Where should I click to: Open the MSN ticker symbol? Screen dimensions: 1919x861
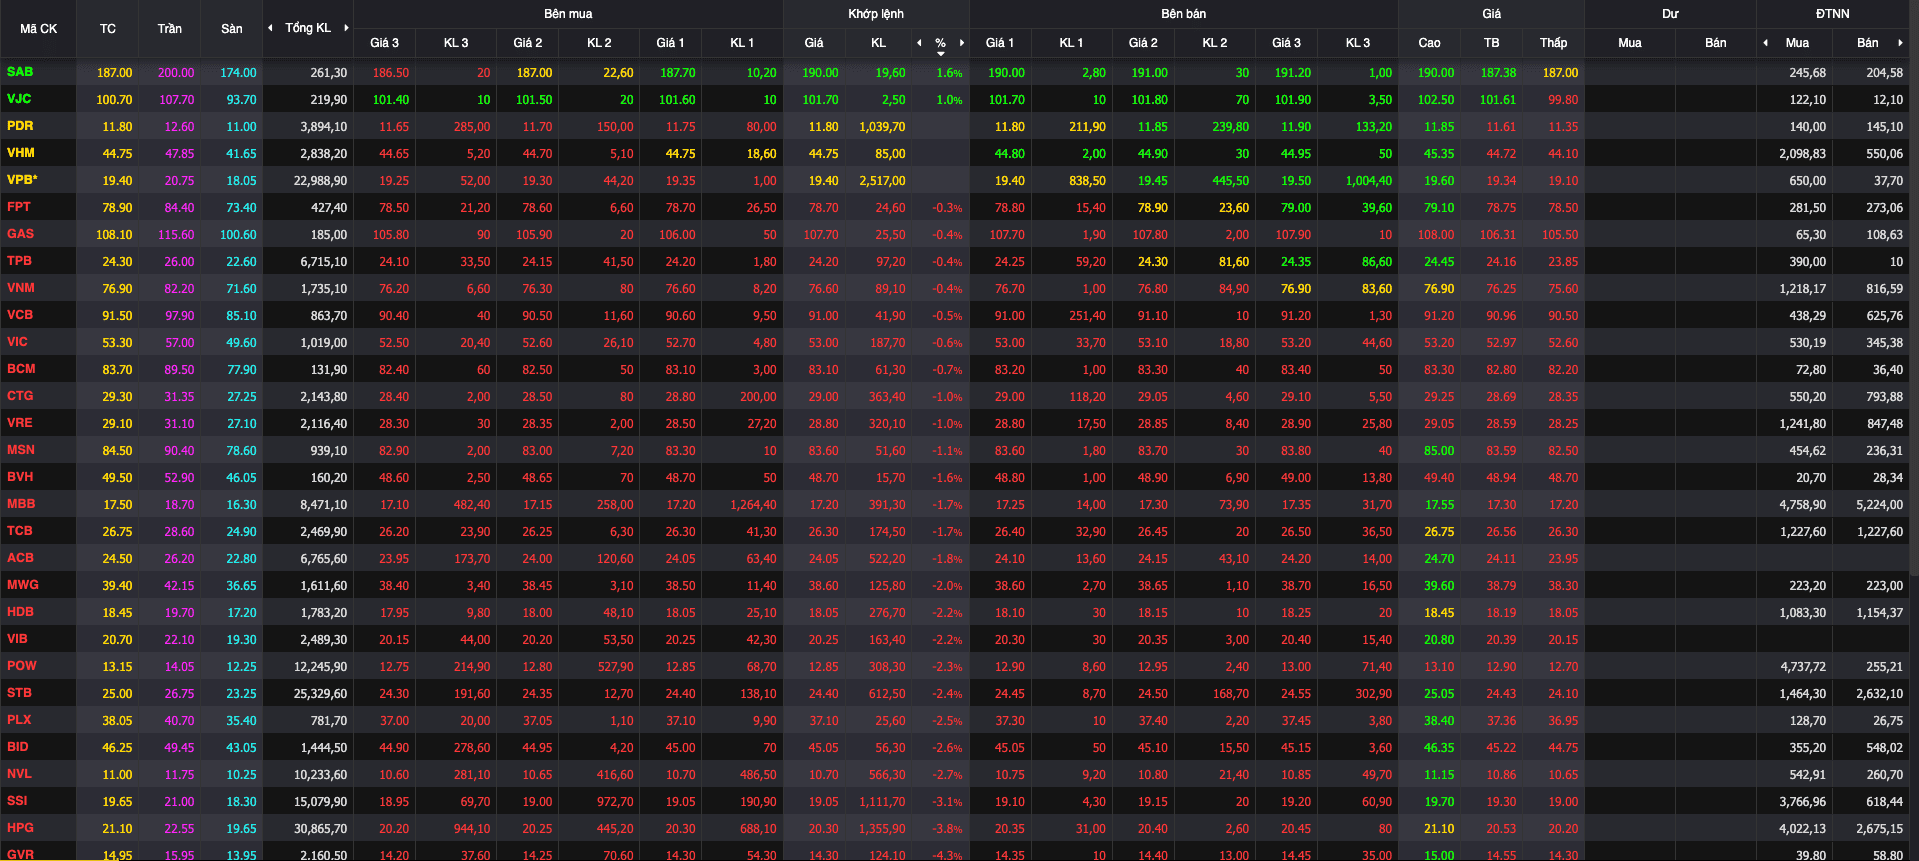pyautogui.click(x=21, y=450)
